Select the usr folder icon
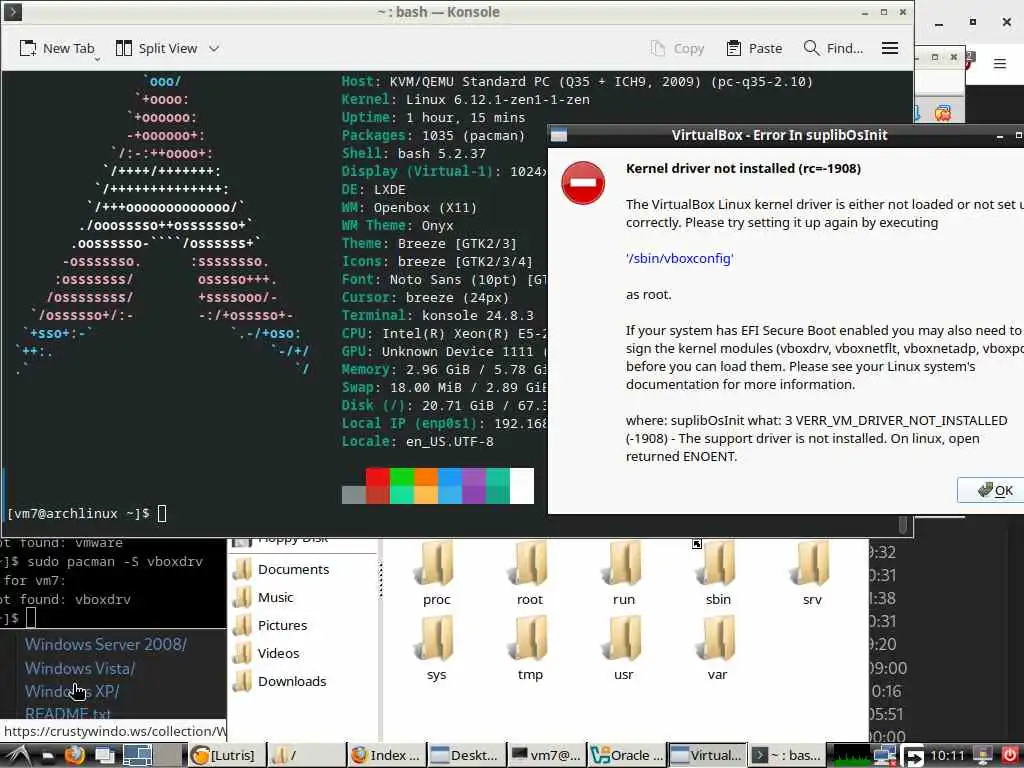 tap(624, 639)
